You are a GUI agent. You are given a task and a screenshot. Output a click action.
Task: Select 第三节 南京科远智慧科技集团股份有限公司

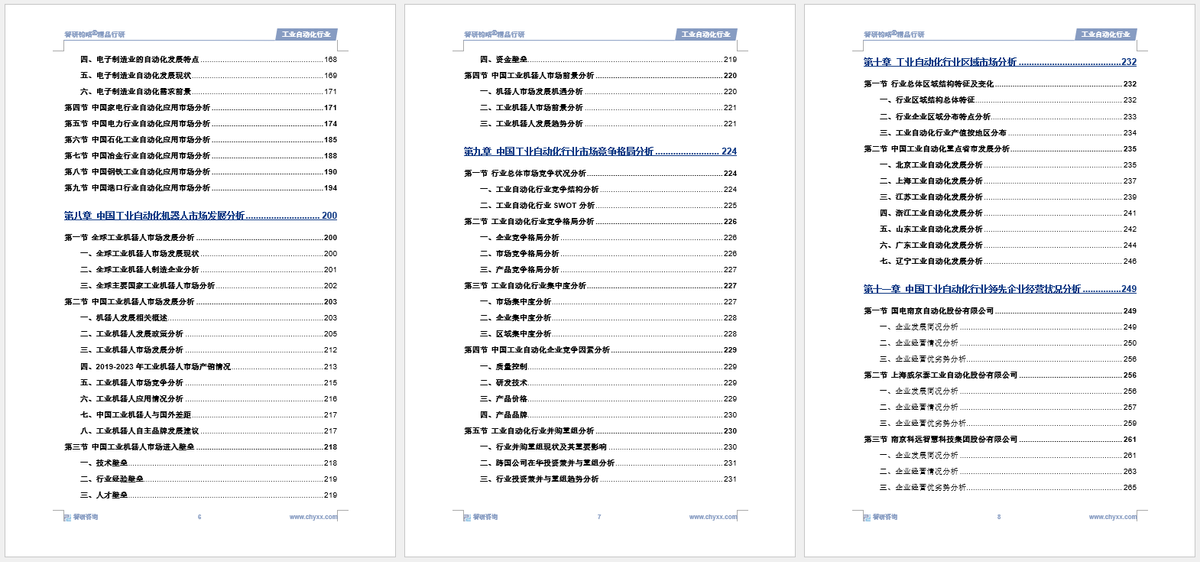(1000, 439)
